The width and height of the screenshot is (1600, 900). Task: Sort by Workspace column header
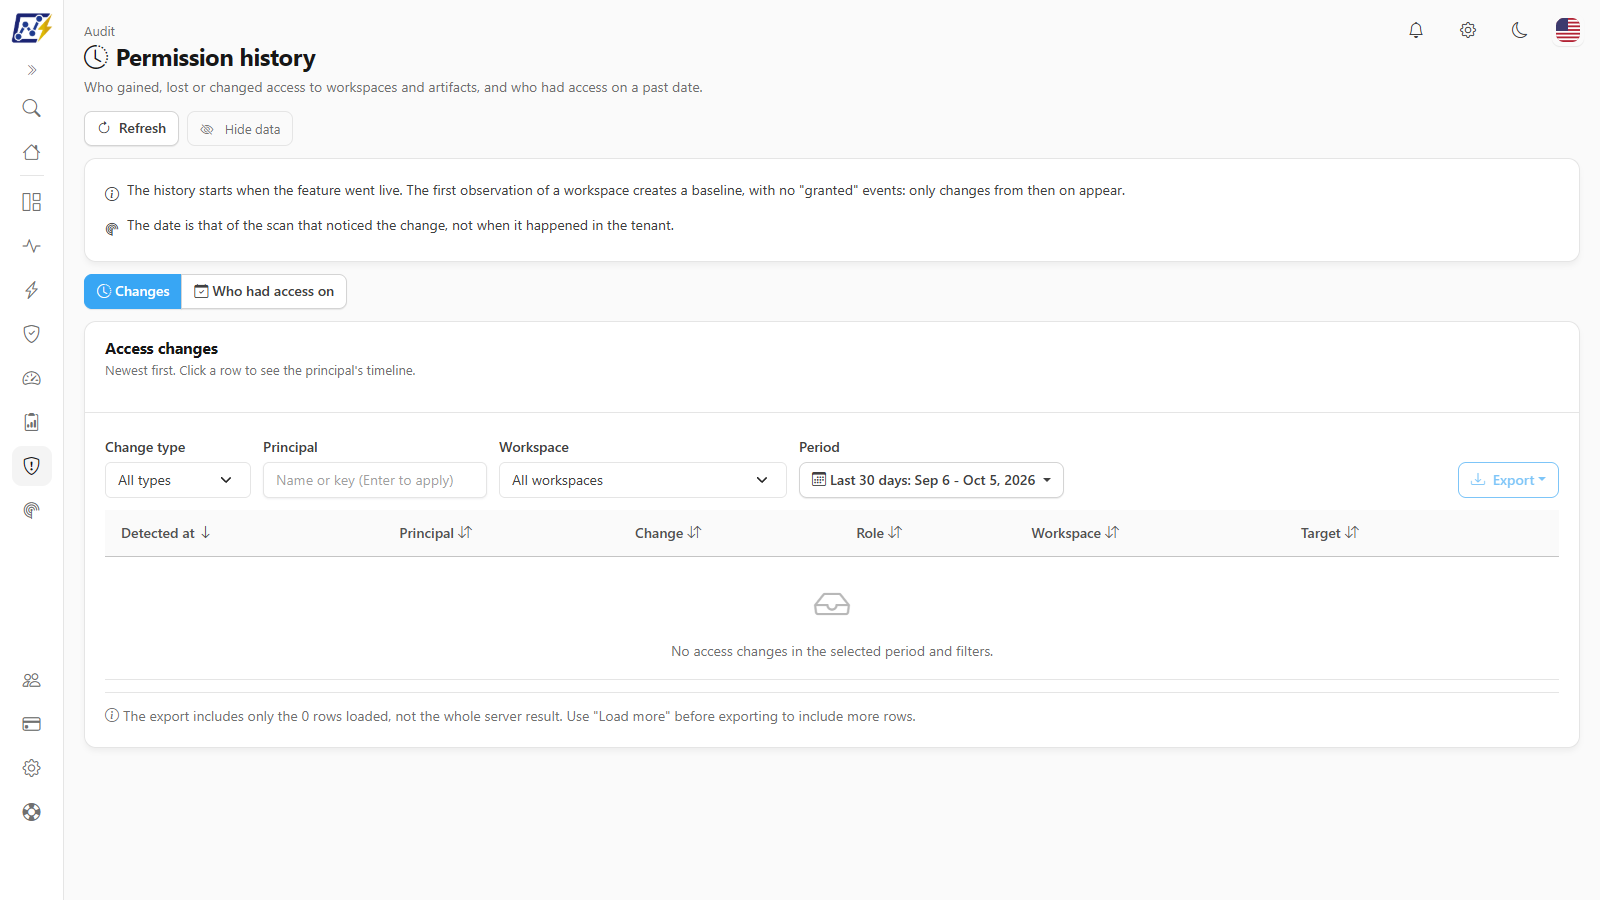[1075, 533]
